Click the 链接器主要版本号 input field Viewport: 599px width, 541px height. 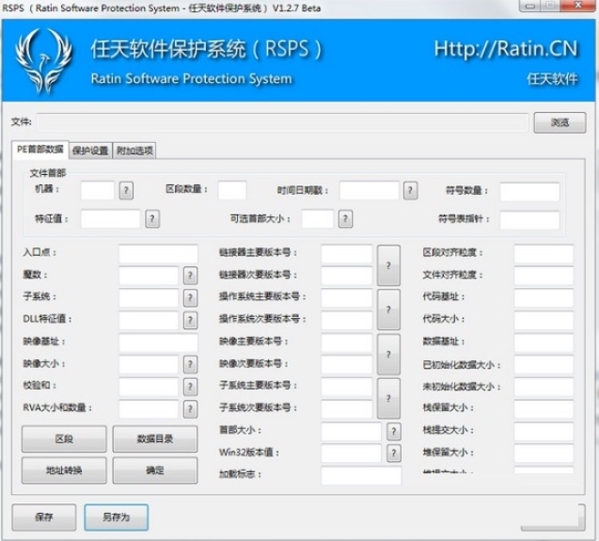346,254
